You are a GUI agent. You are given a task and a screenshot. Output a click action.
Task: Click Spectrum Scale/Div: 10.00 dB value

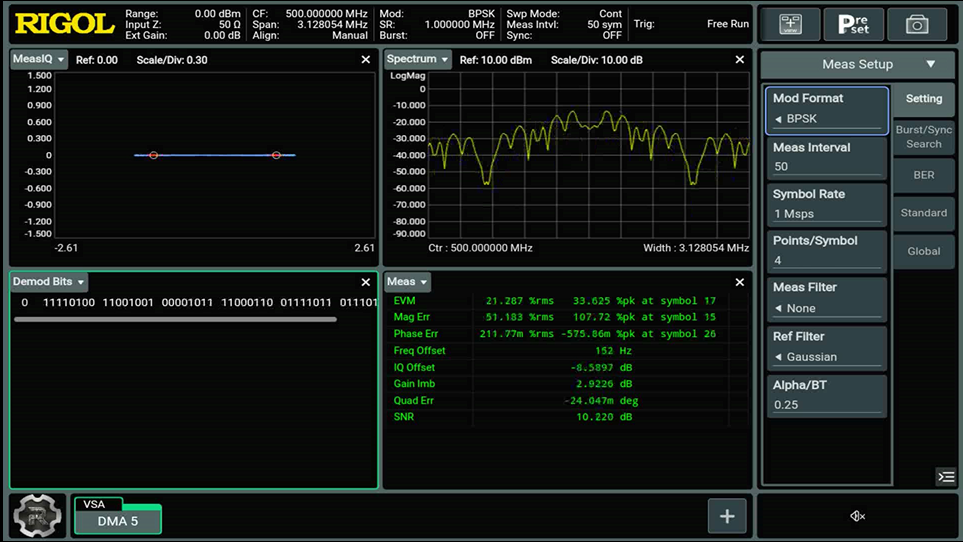point(596,60)
